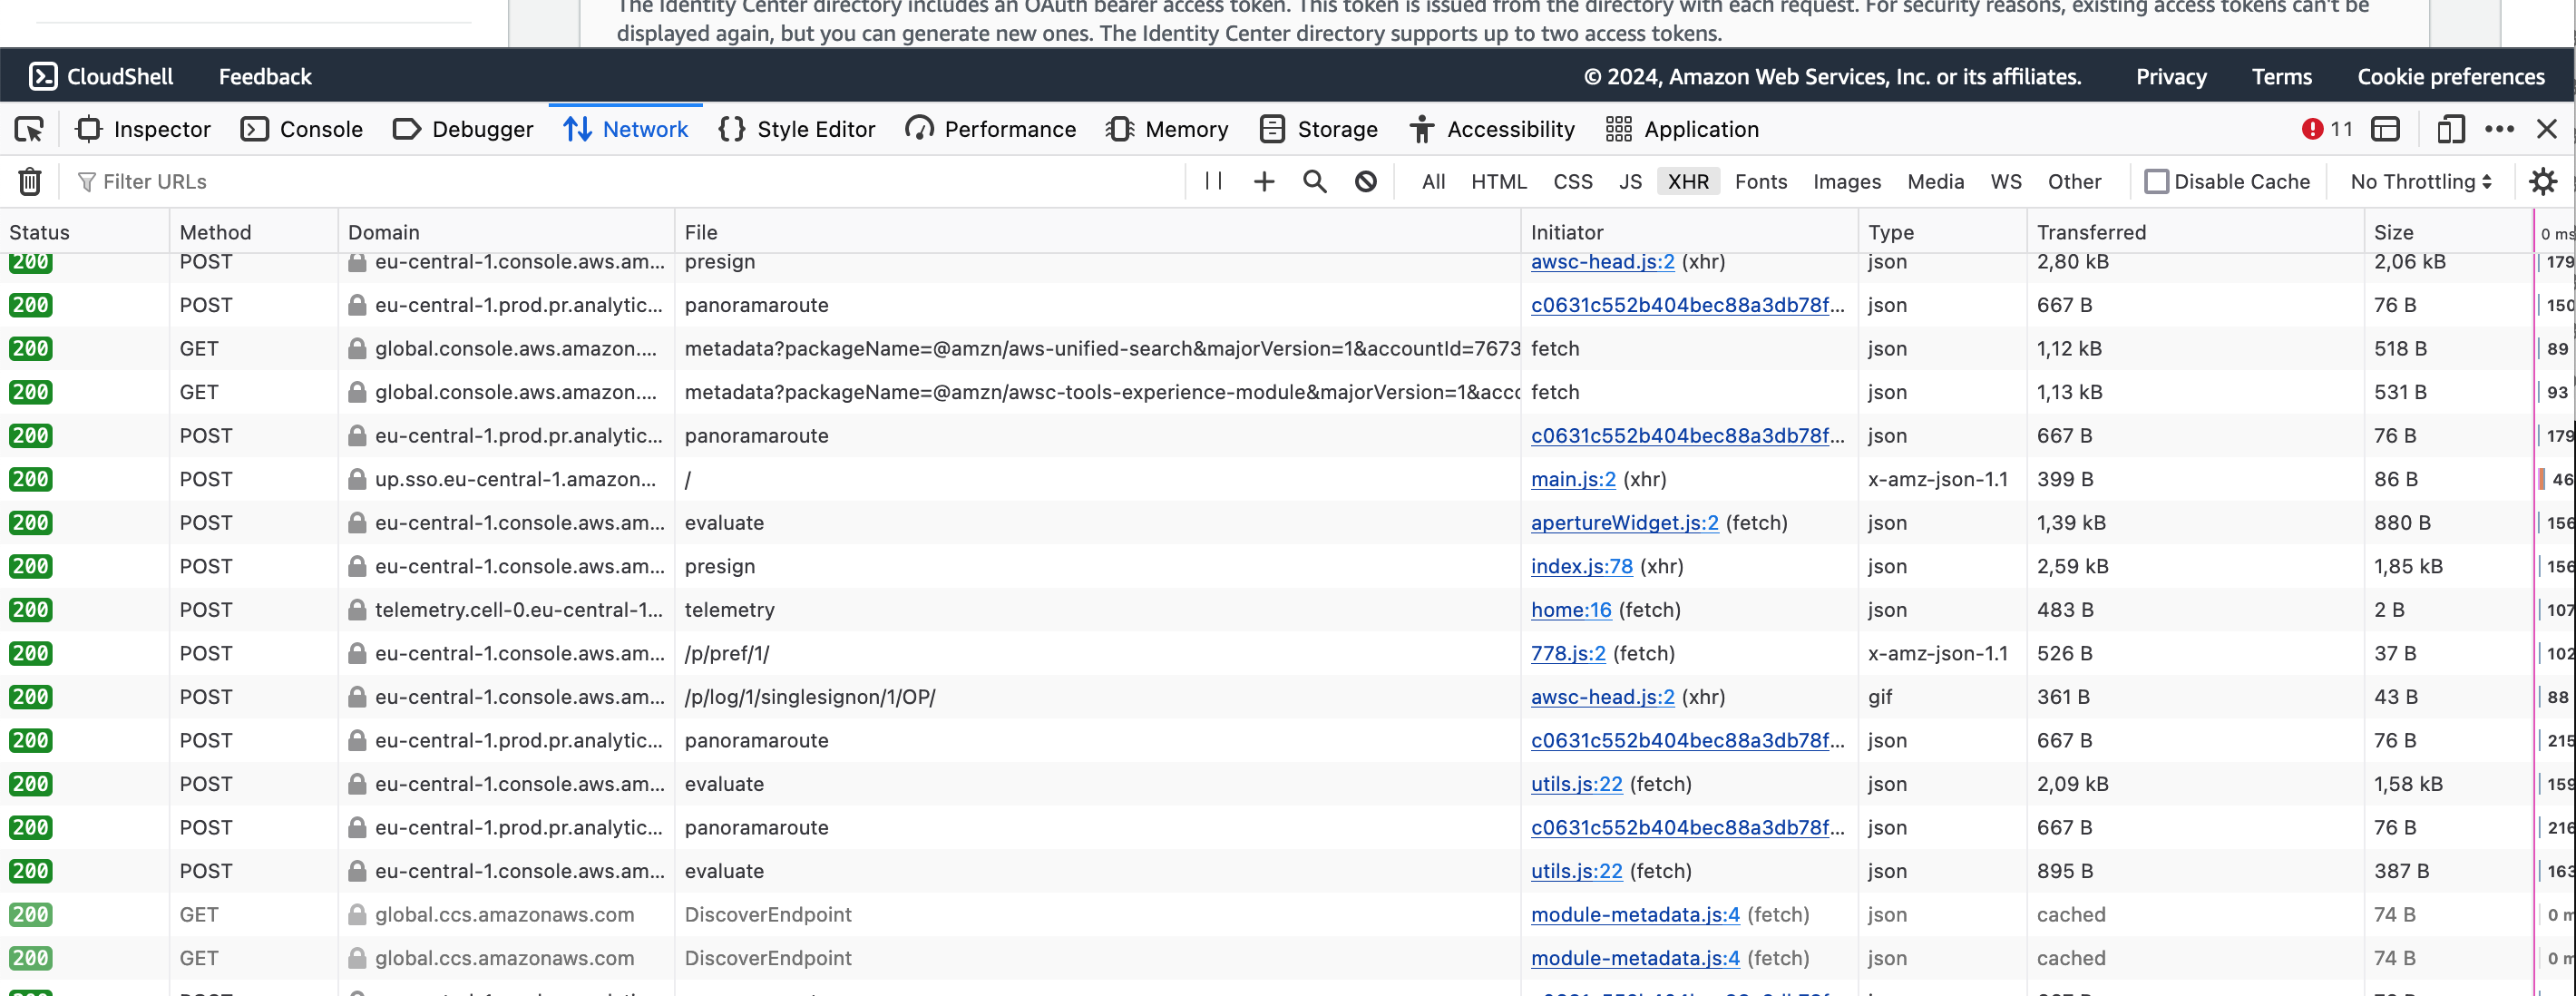Open No Throttling dropdown
The height and width of the screenshot is (996, 2576).
click(x=2420, y=181)
